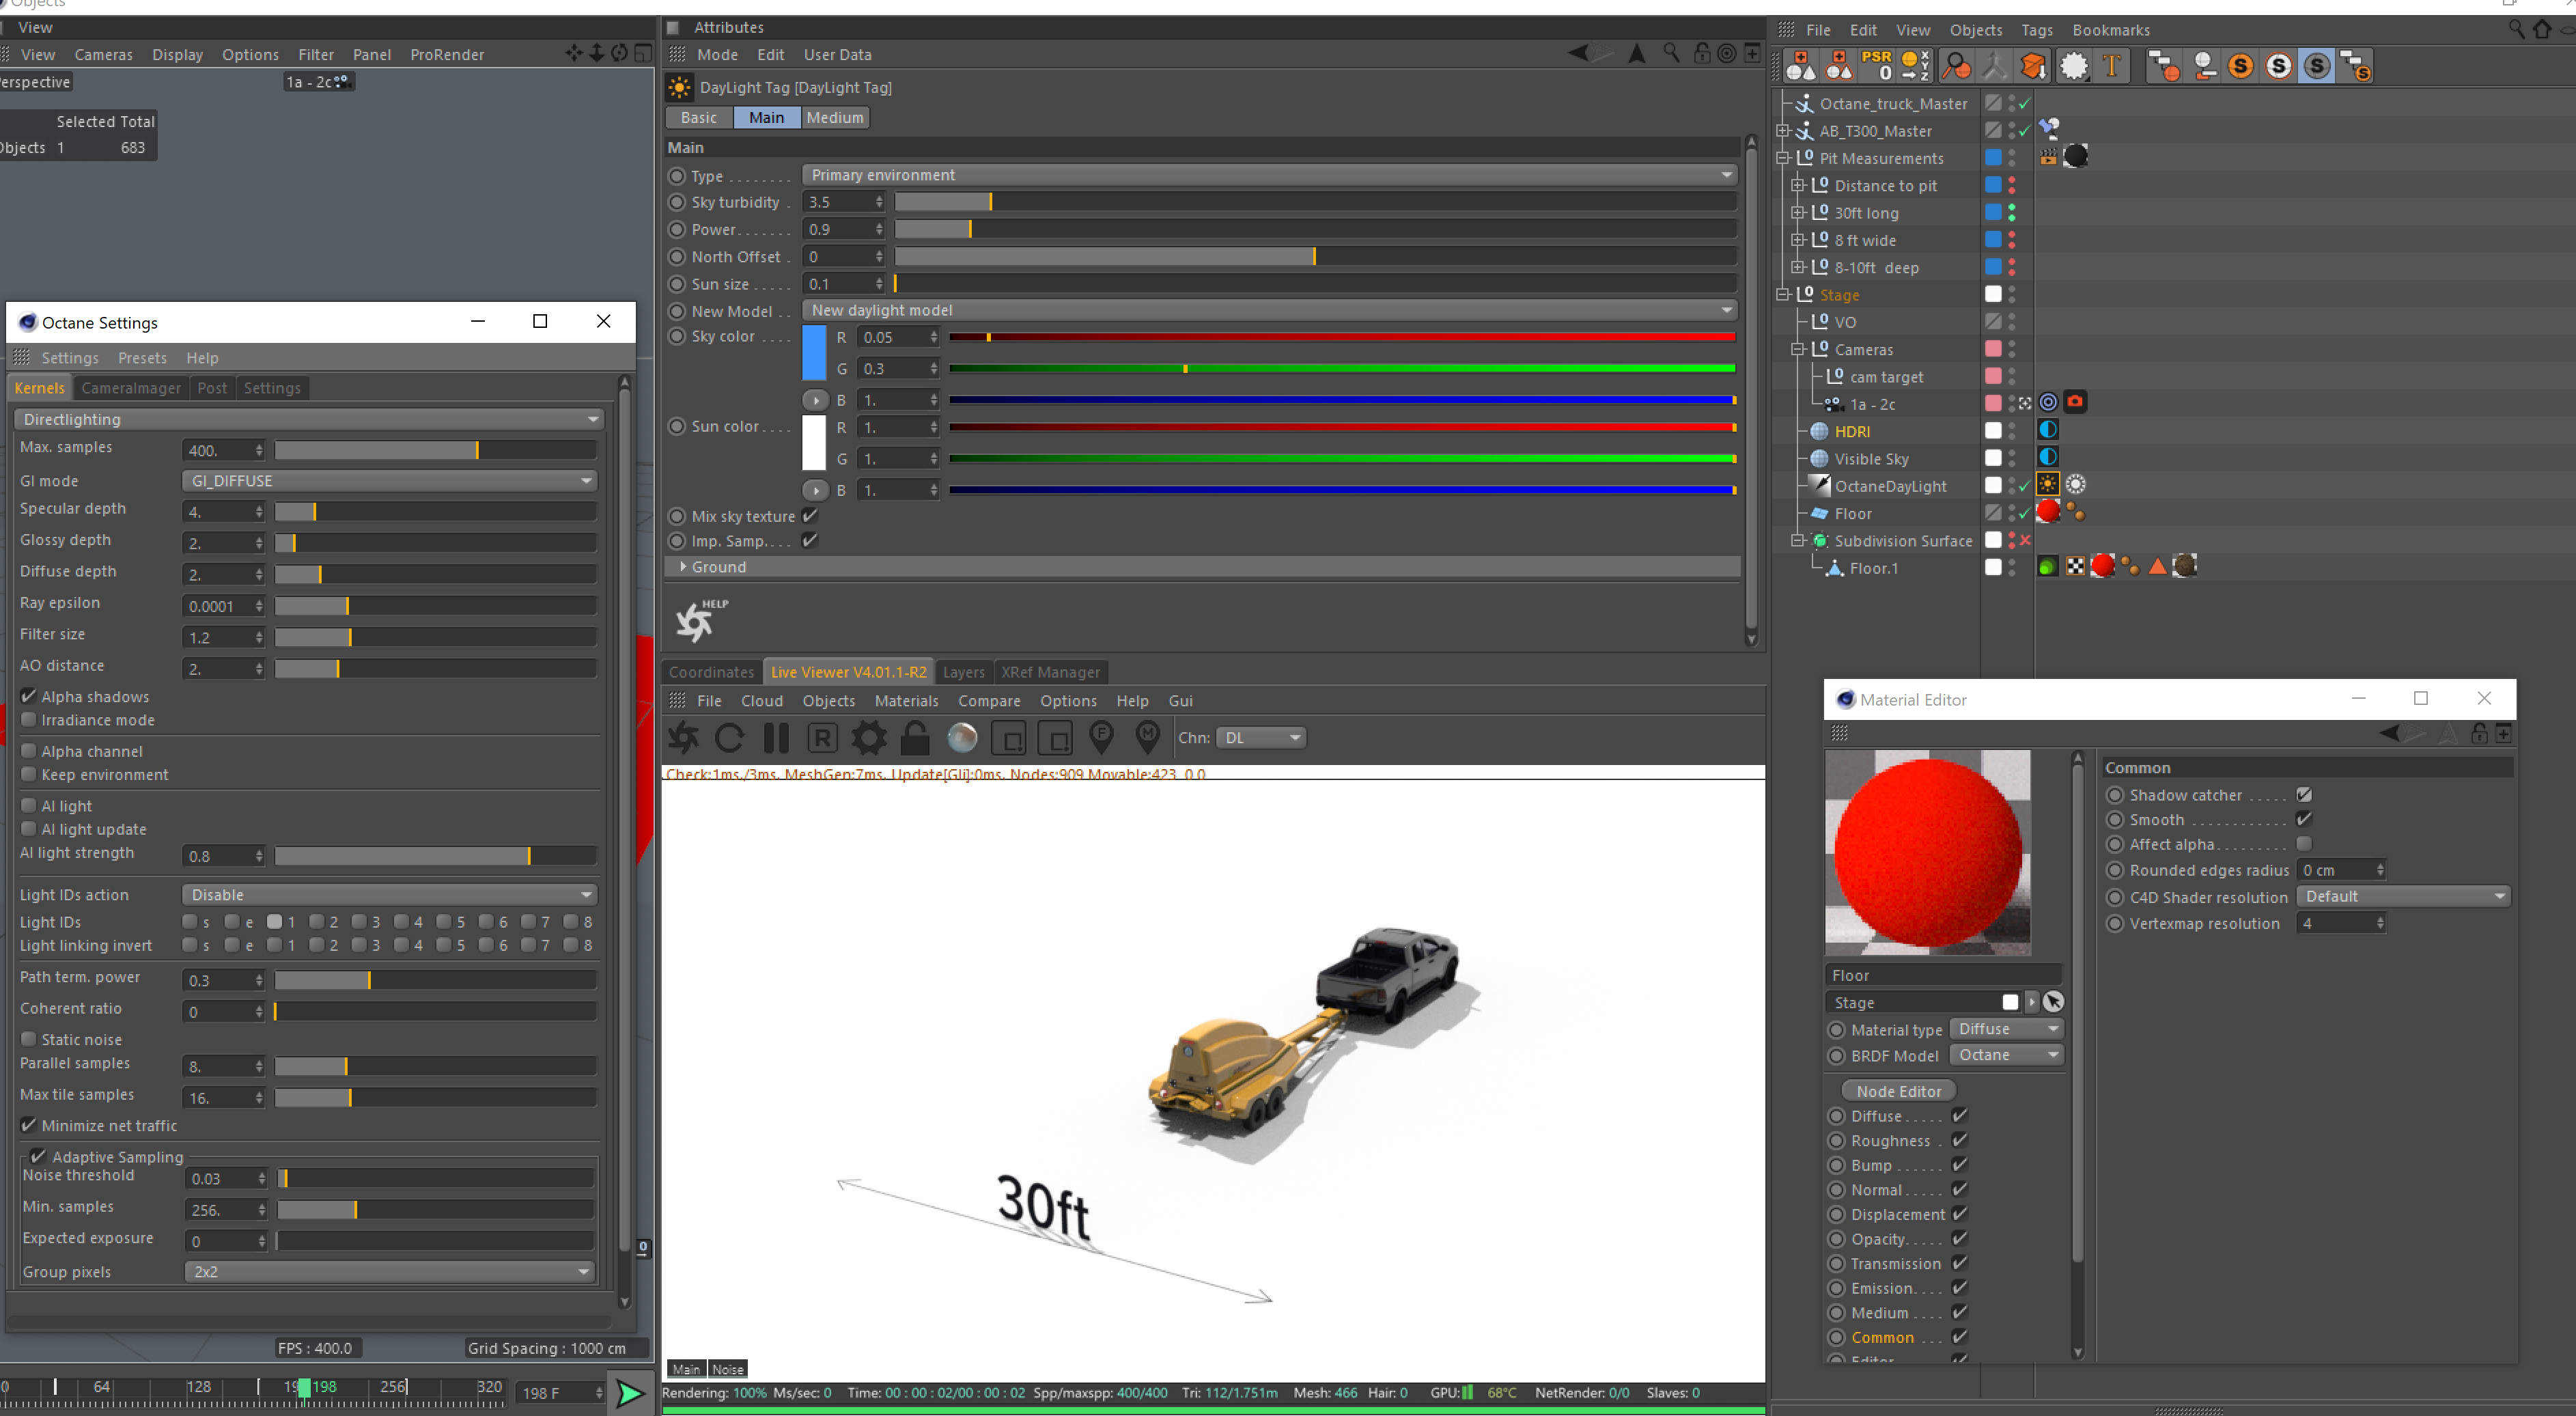The width and height of the screenshot is (2576, 1416).
Task: Select the material picker M pin icon
Action: pos(1147,738)
